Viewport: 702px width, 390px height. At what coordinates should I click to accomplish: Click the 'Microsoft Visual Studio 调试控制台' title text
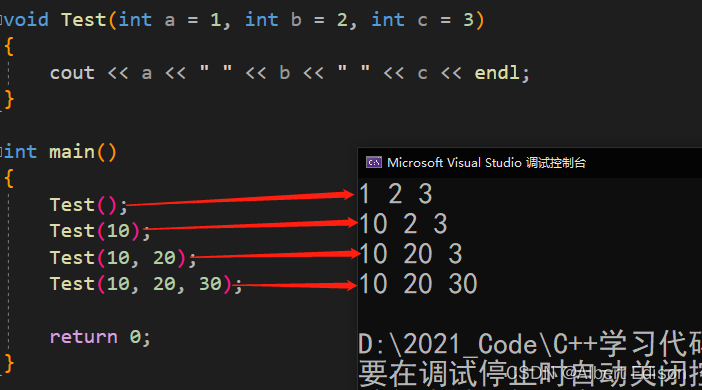tap(486, 163)
